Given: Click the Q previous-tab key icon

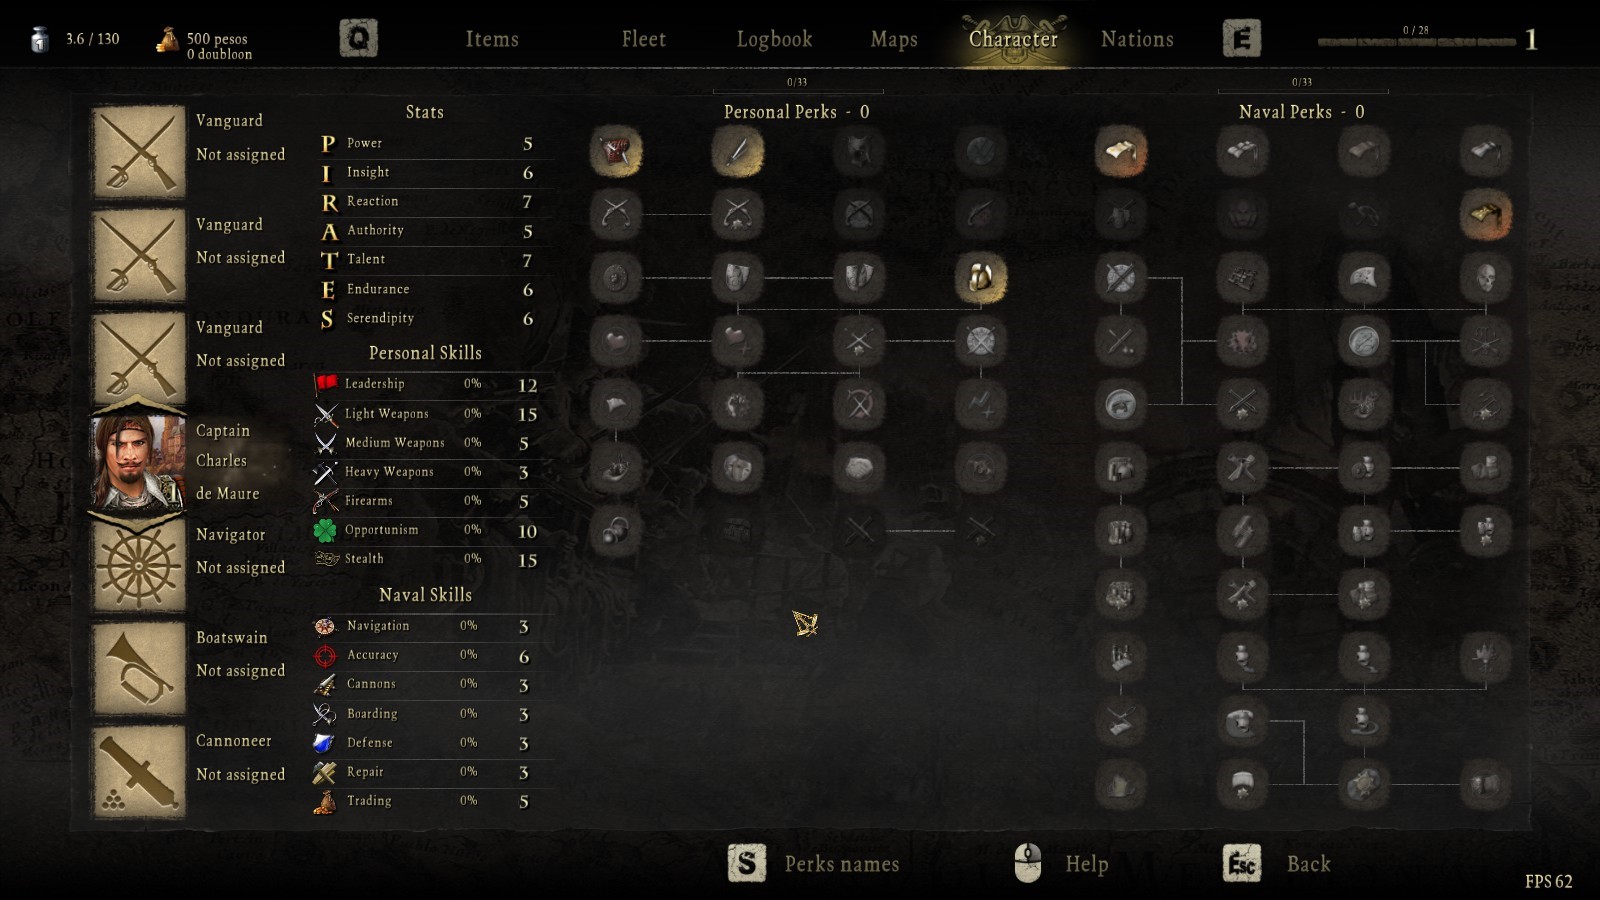Looking at the screenshot, I should click(358, 39).
